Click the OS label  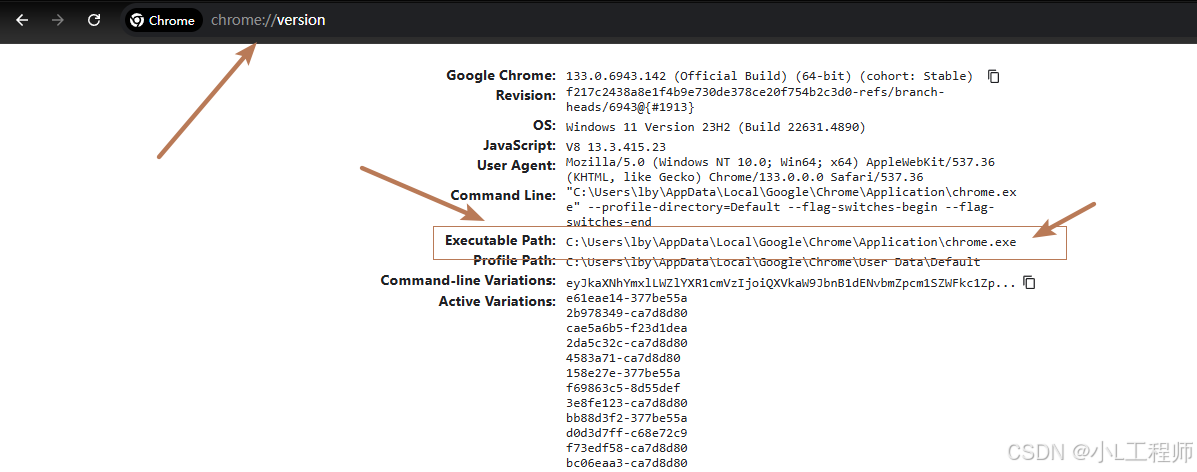coord(544,125)
